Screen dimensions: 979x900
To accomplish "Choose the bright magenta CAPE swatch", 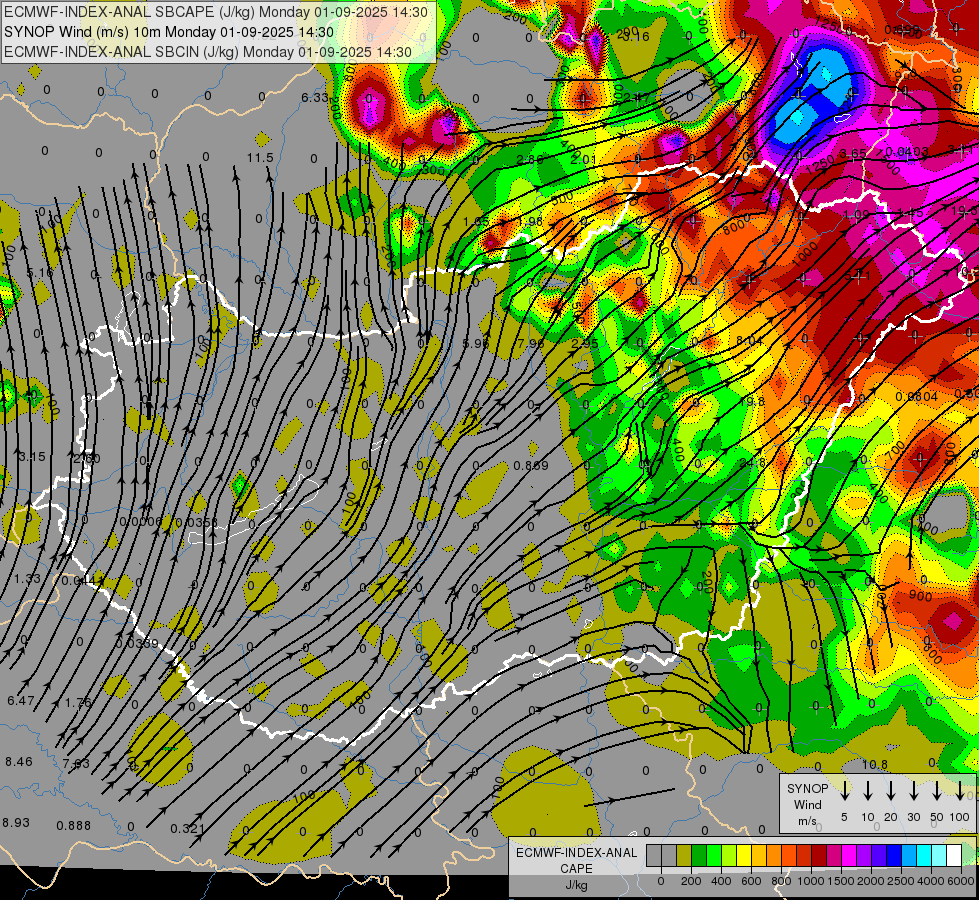I will click(849, 856).
